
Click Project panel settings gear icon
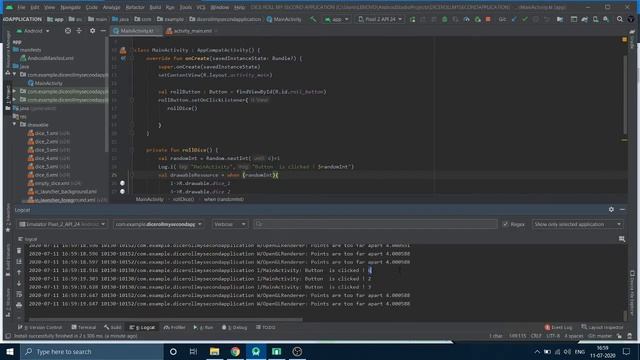point(92,31)
